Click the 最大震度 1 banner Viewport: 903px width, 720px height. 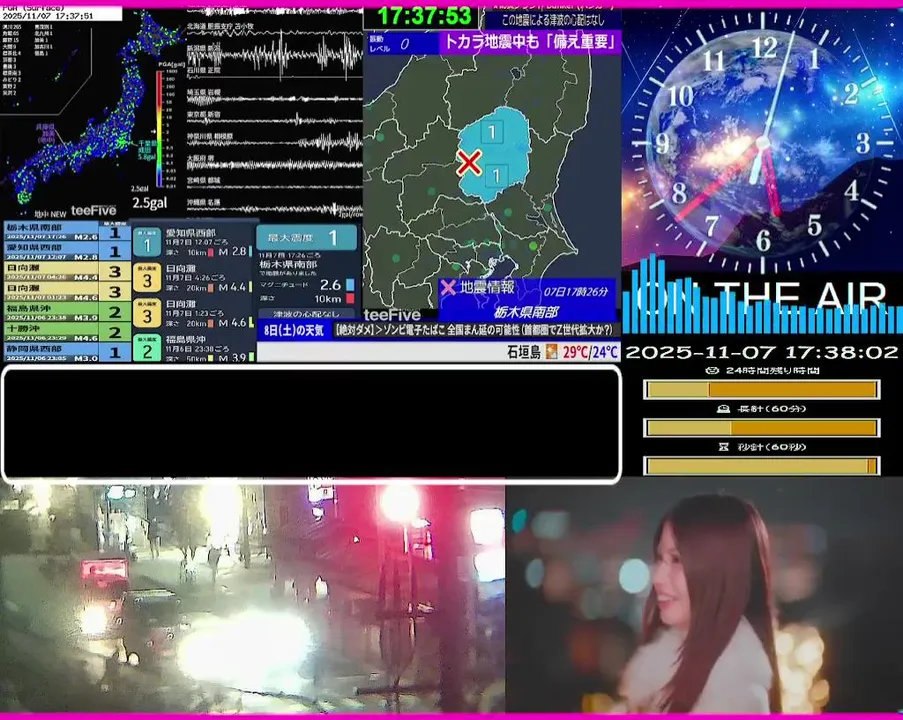306,238
